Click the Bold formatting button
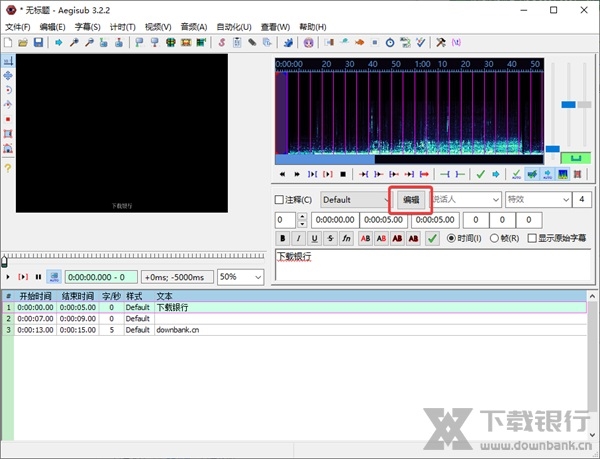The height and width of the screenshot is (459, 600). pos(283,238)
